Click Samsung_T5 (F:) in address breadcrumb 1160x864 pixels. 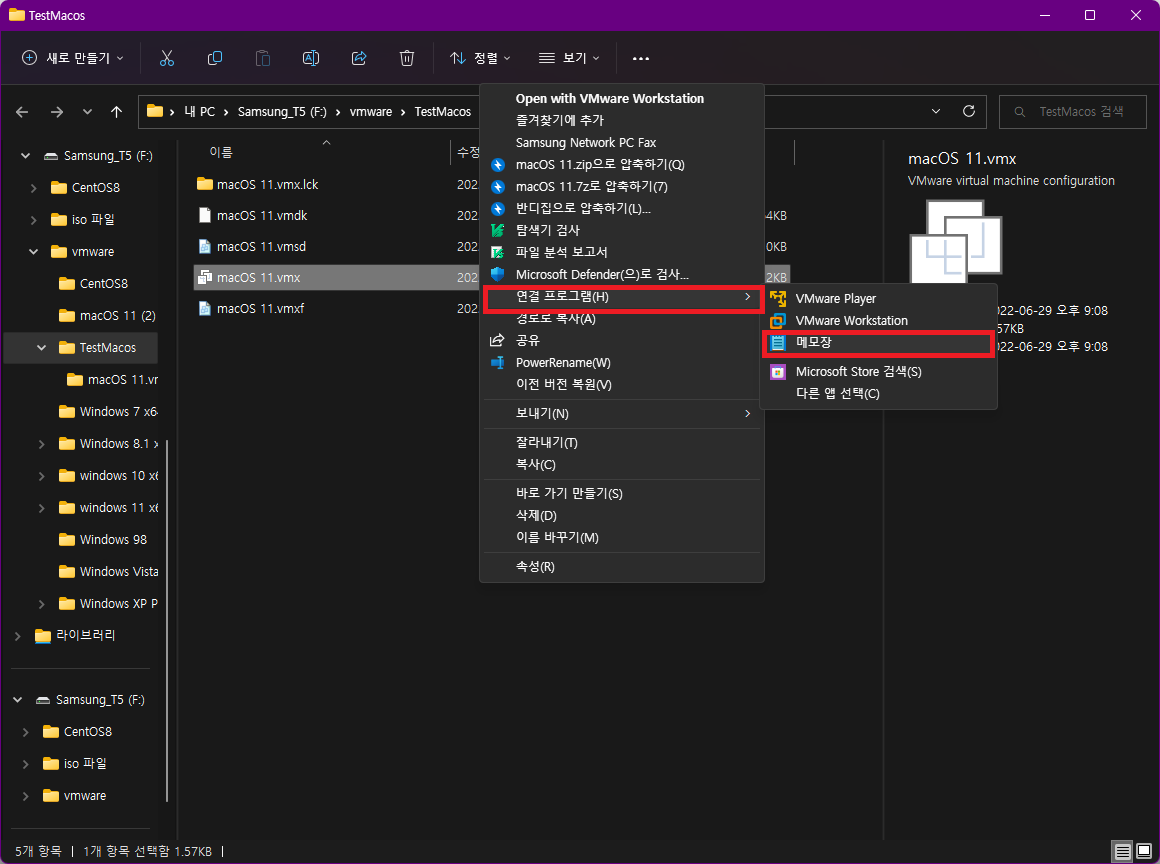(282, 112)
